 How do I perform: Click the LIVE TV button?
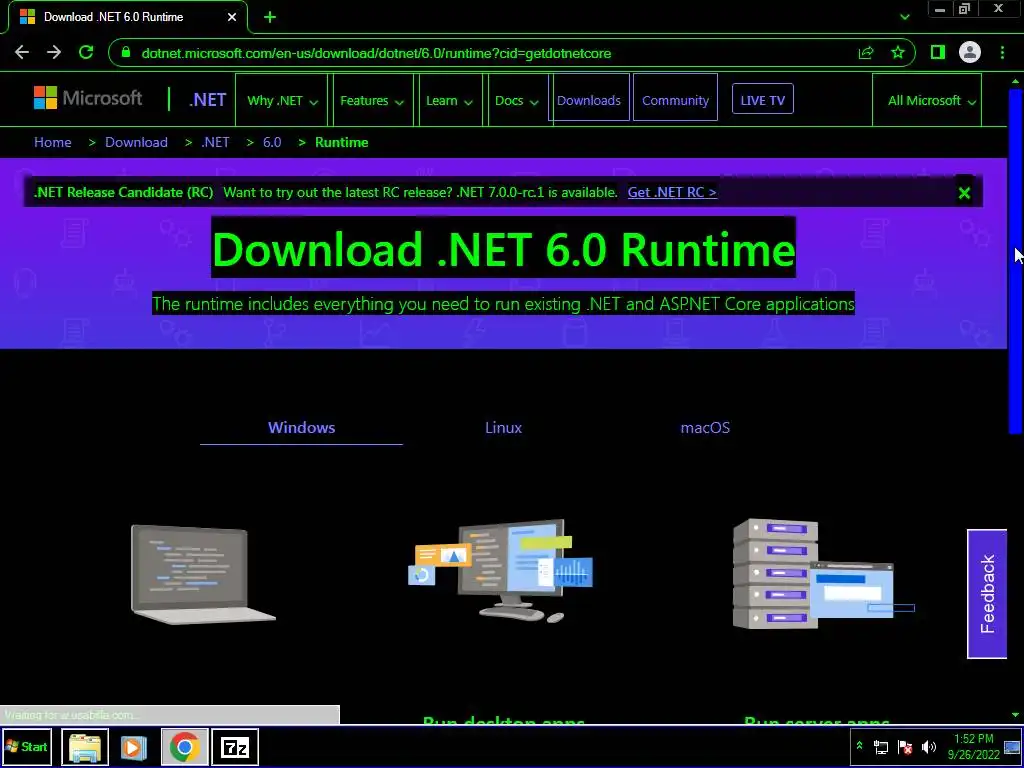(x=763, y=101)
